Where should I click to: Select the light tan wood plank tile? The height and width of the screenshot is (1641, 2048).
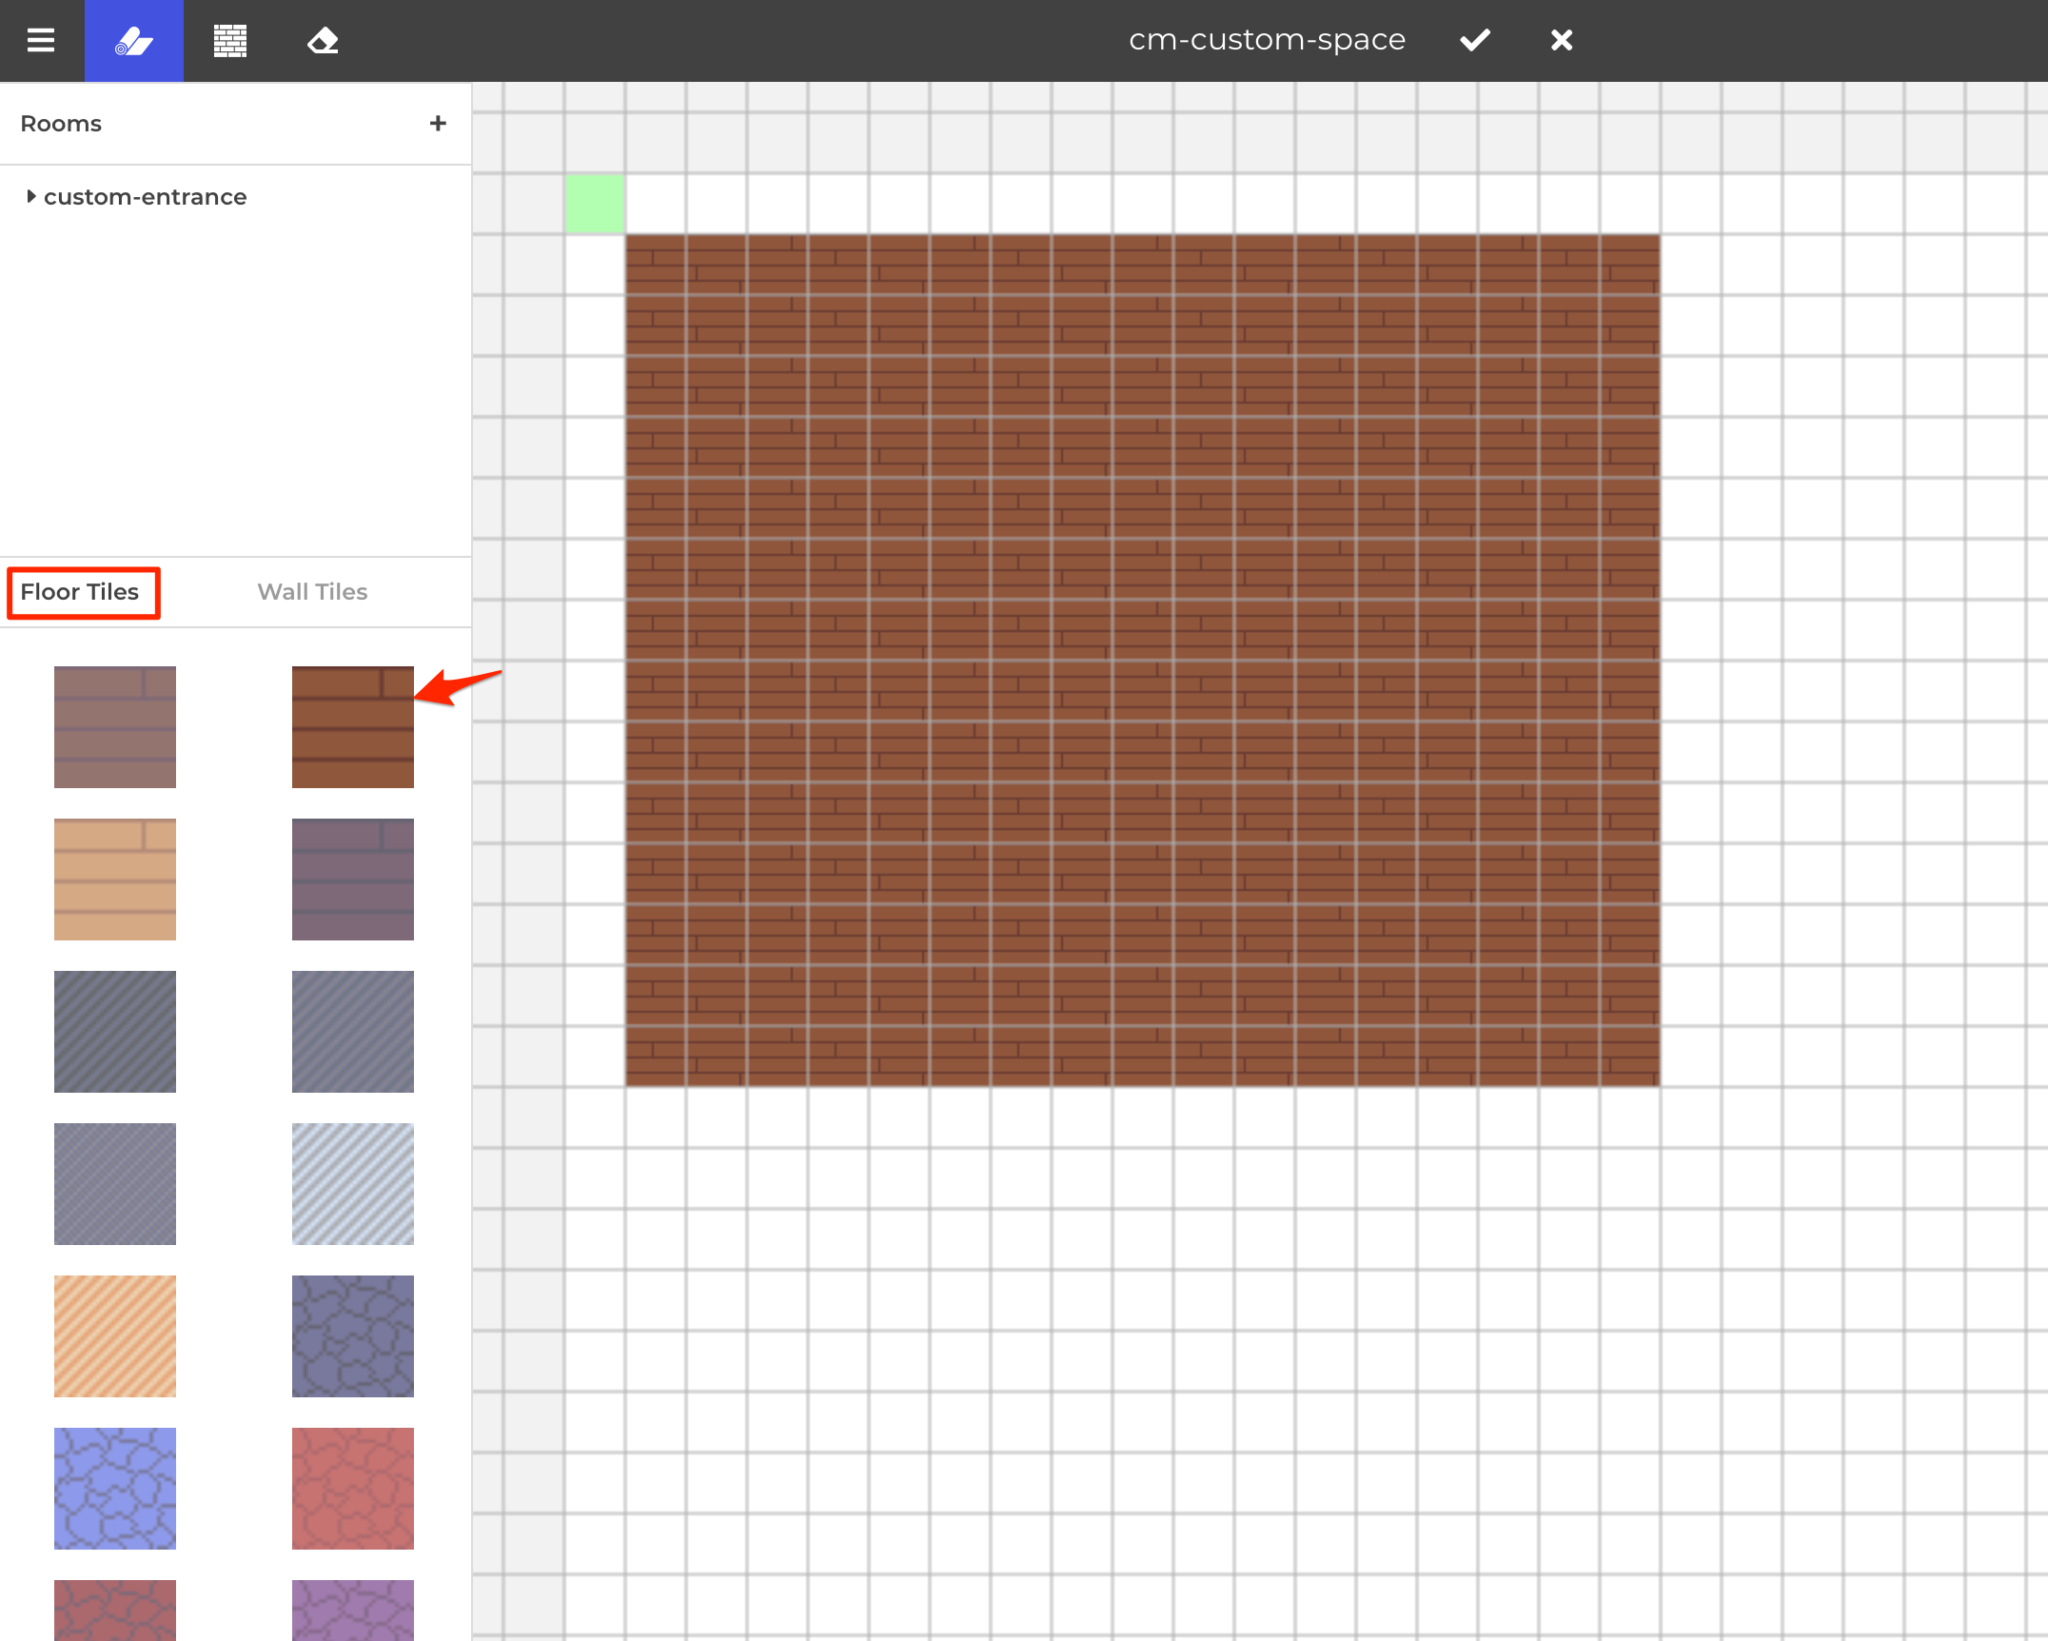click(115, 879)
